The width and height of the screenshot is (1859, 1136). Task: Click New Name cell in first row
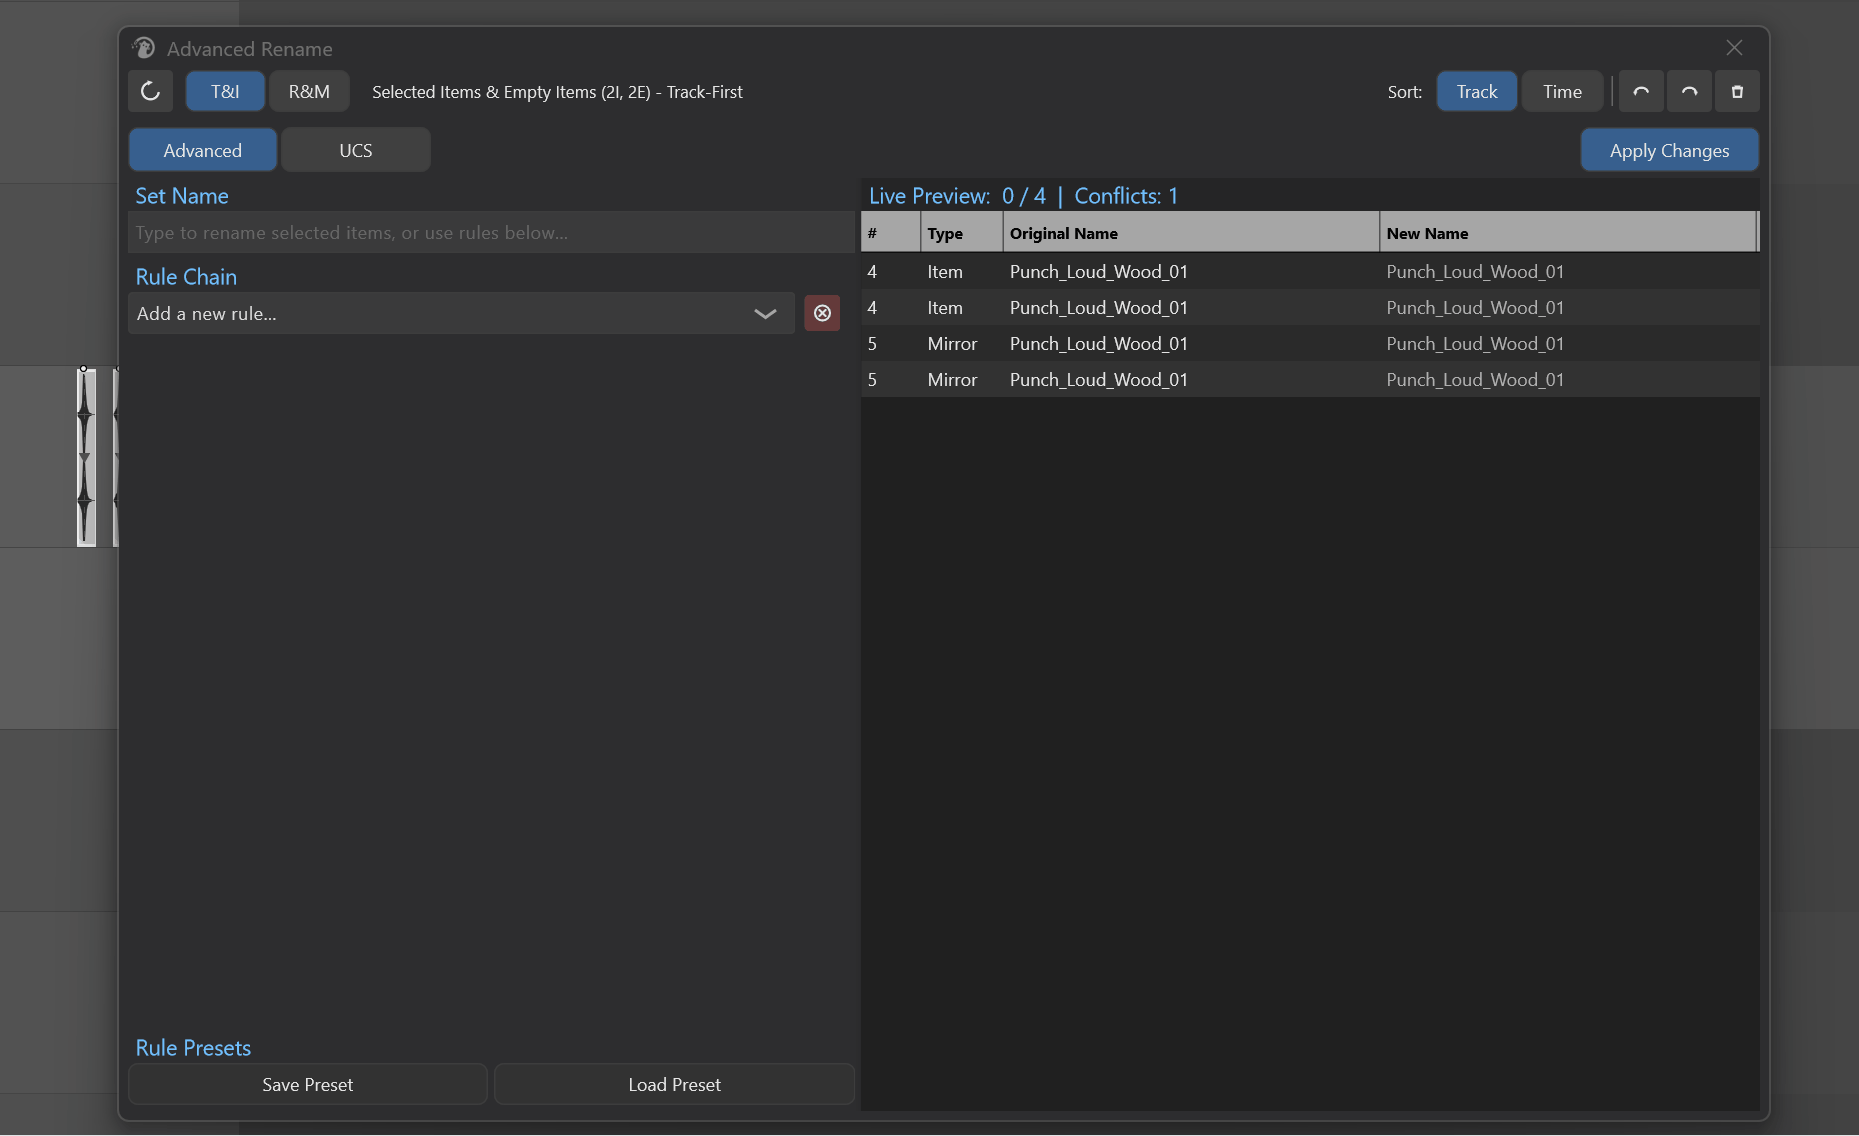(x=1475, y=271)
